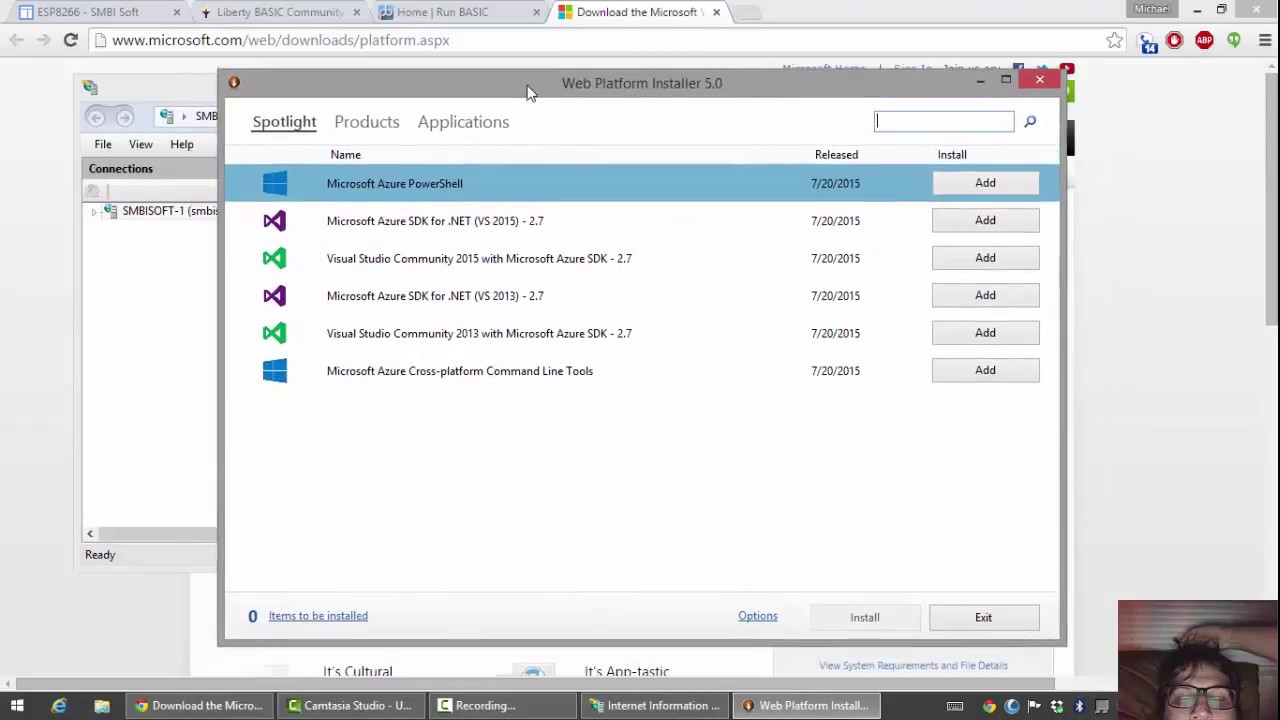The width and height of the screenshot is (1280, 720).
Task: Add Microsoft Azure SDK for .NET (VS 2013)
Action: click(x=985, y=295)
